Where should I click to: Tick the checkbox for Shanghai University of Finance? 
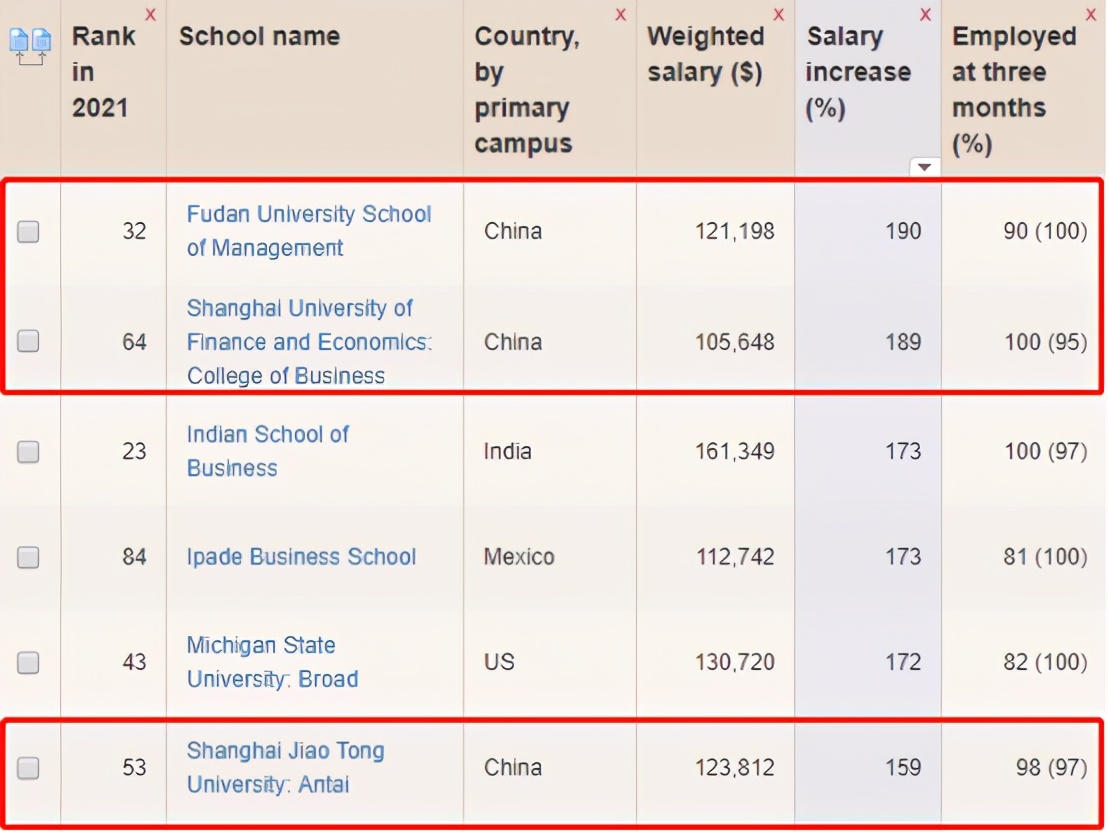pos(29,342)
